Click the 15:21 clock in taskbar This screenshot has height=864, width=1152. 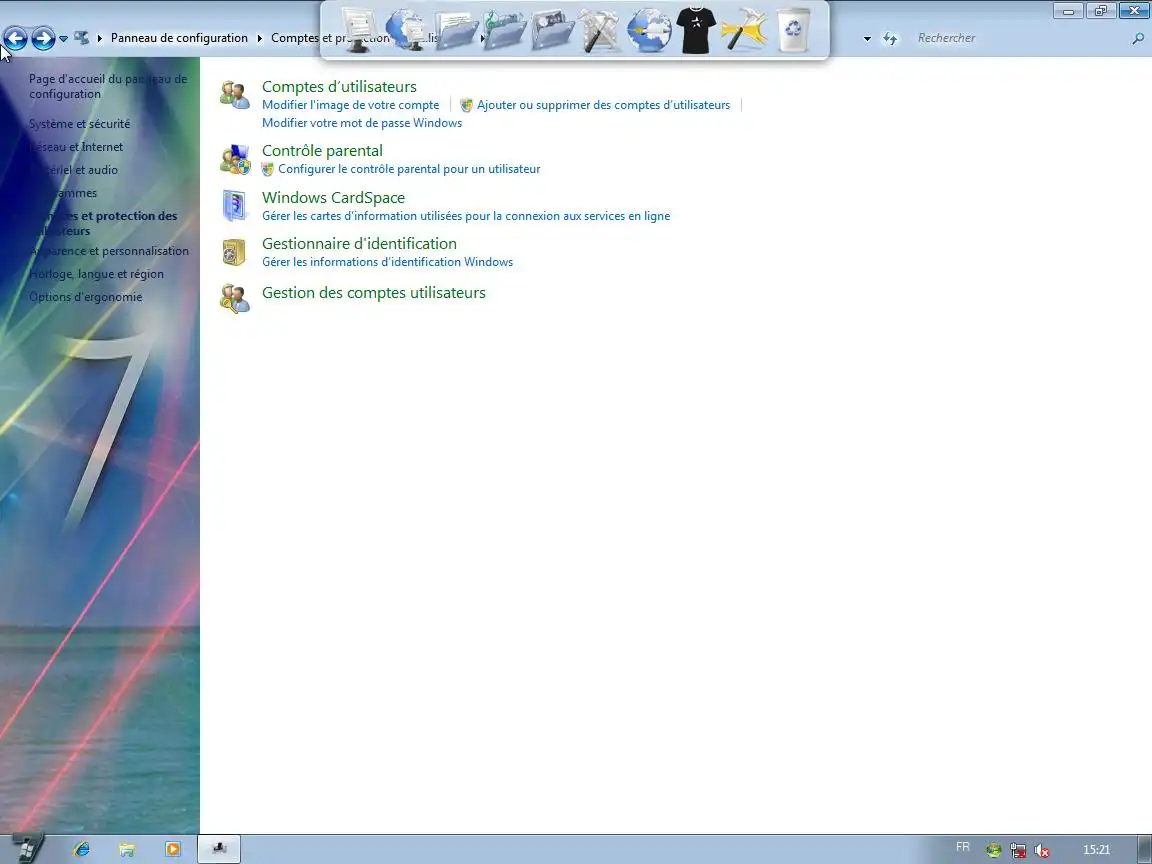tap(1096, 850)
